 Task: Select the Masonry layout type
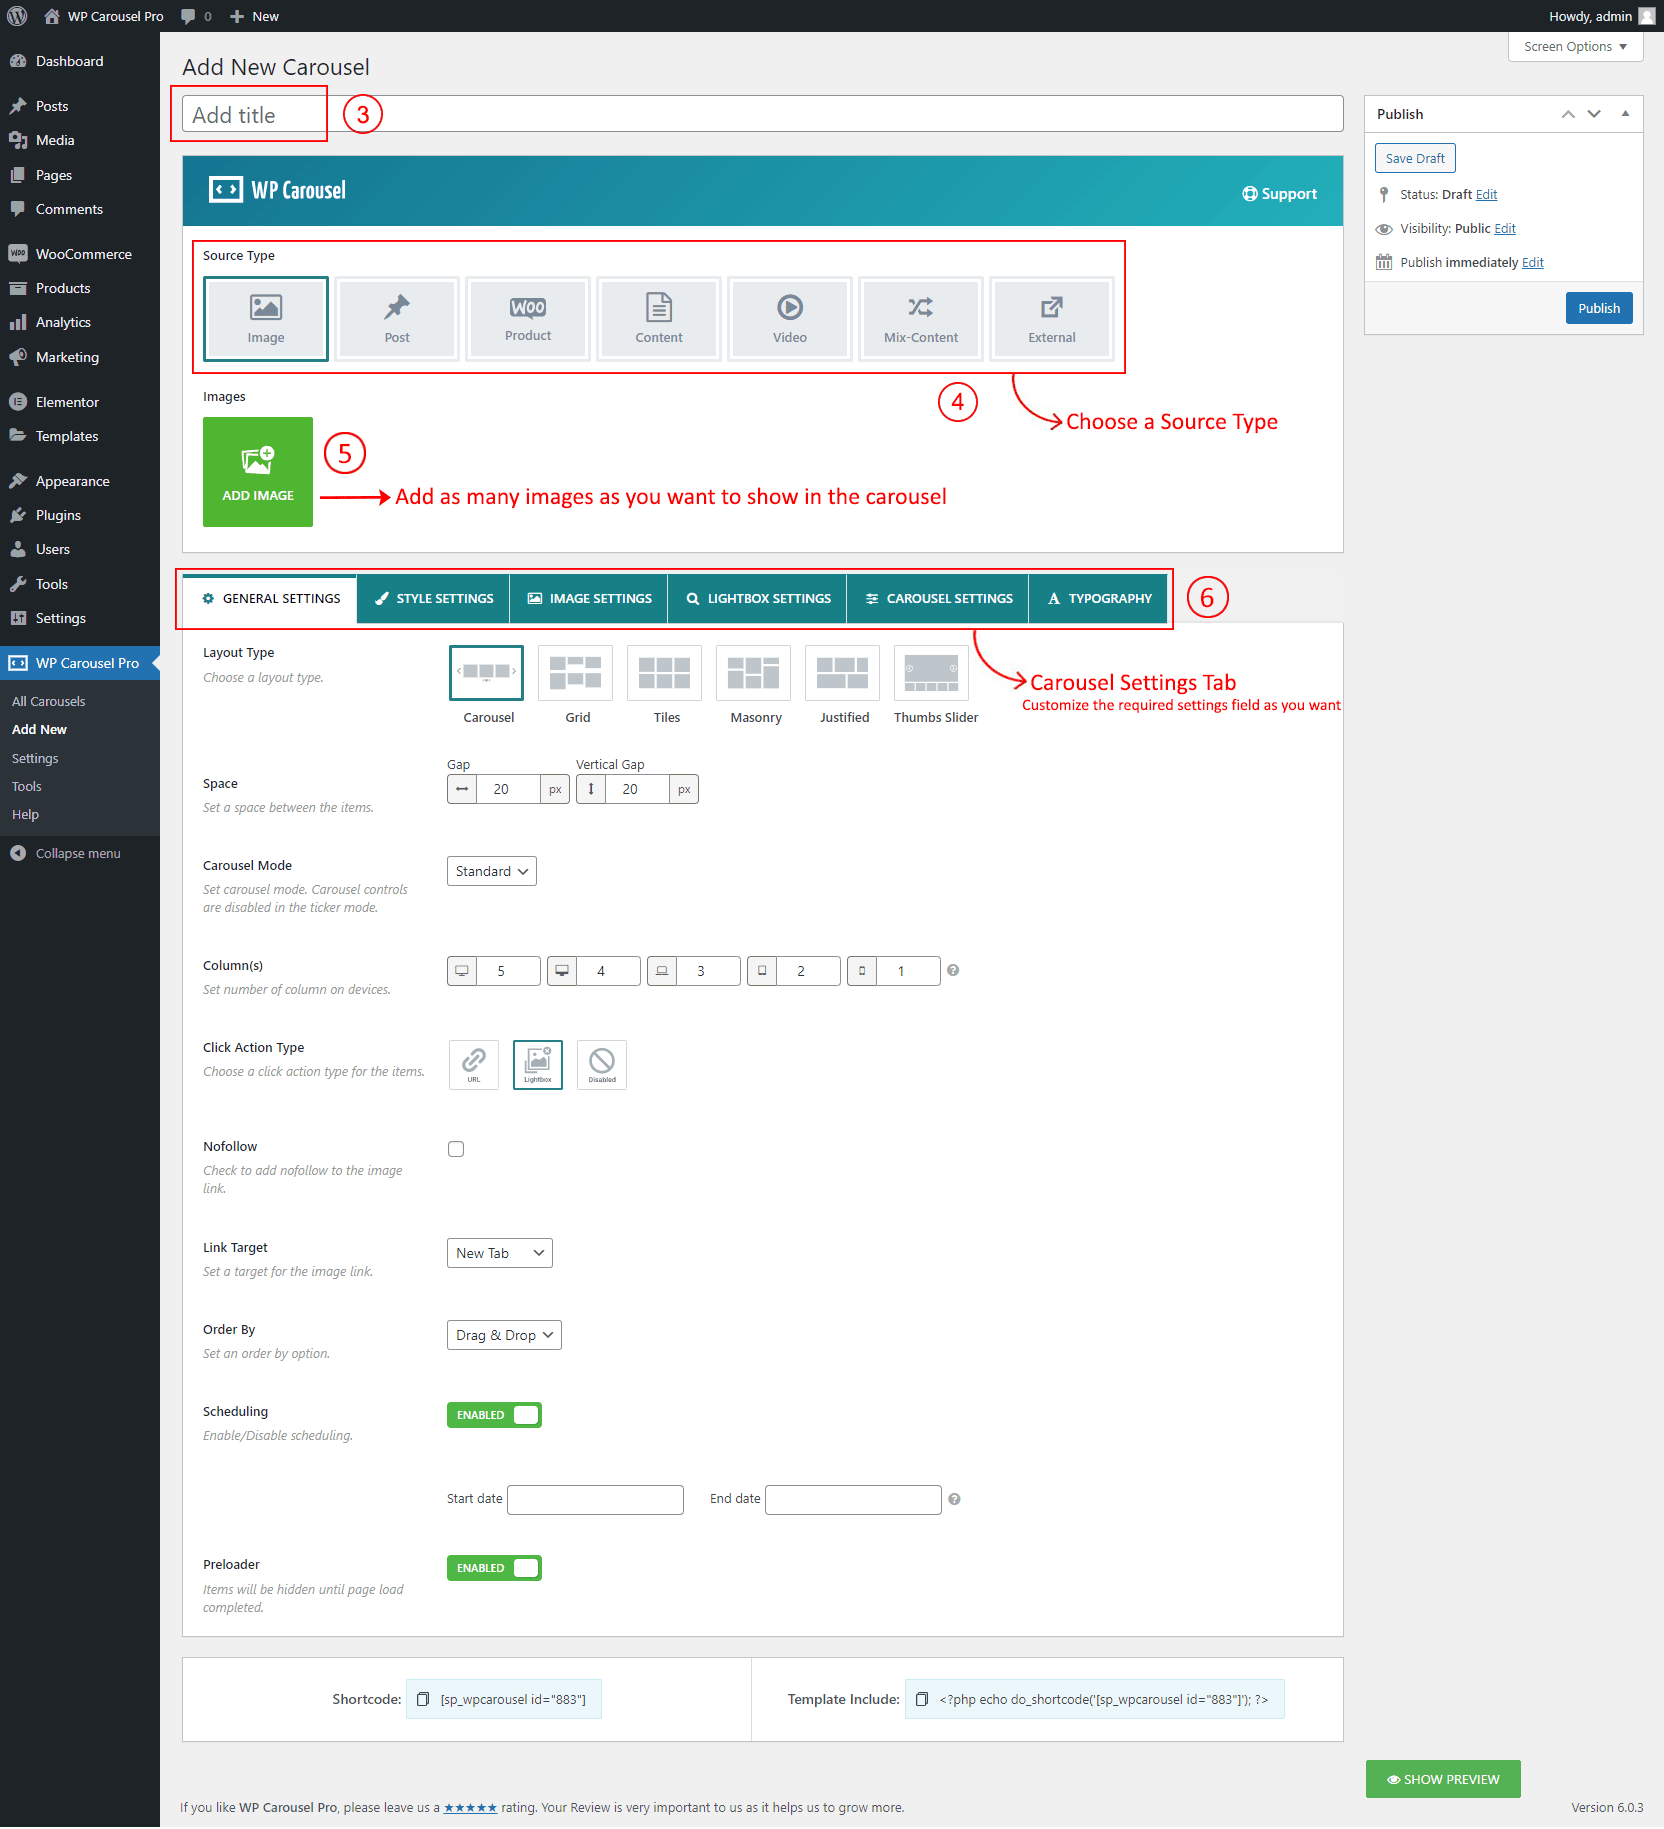(x=755, y=673)
